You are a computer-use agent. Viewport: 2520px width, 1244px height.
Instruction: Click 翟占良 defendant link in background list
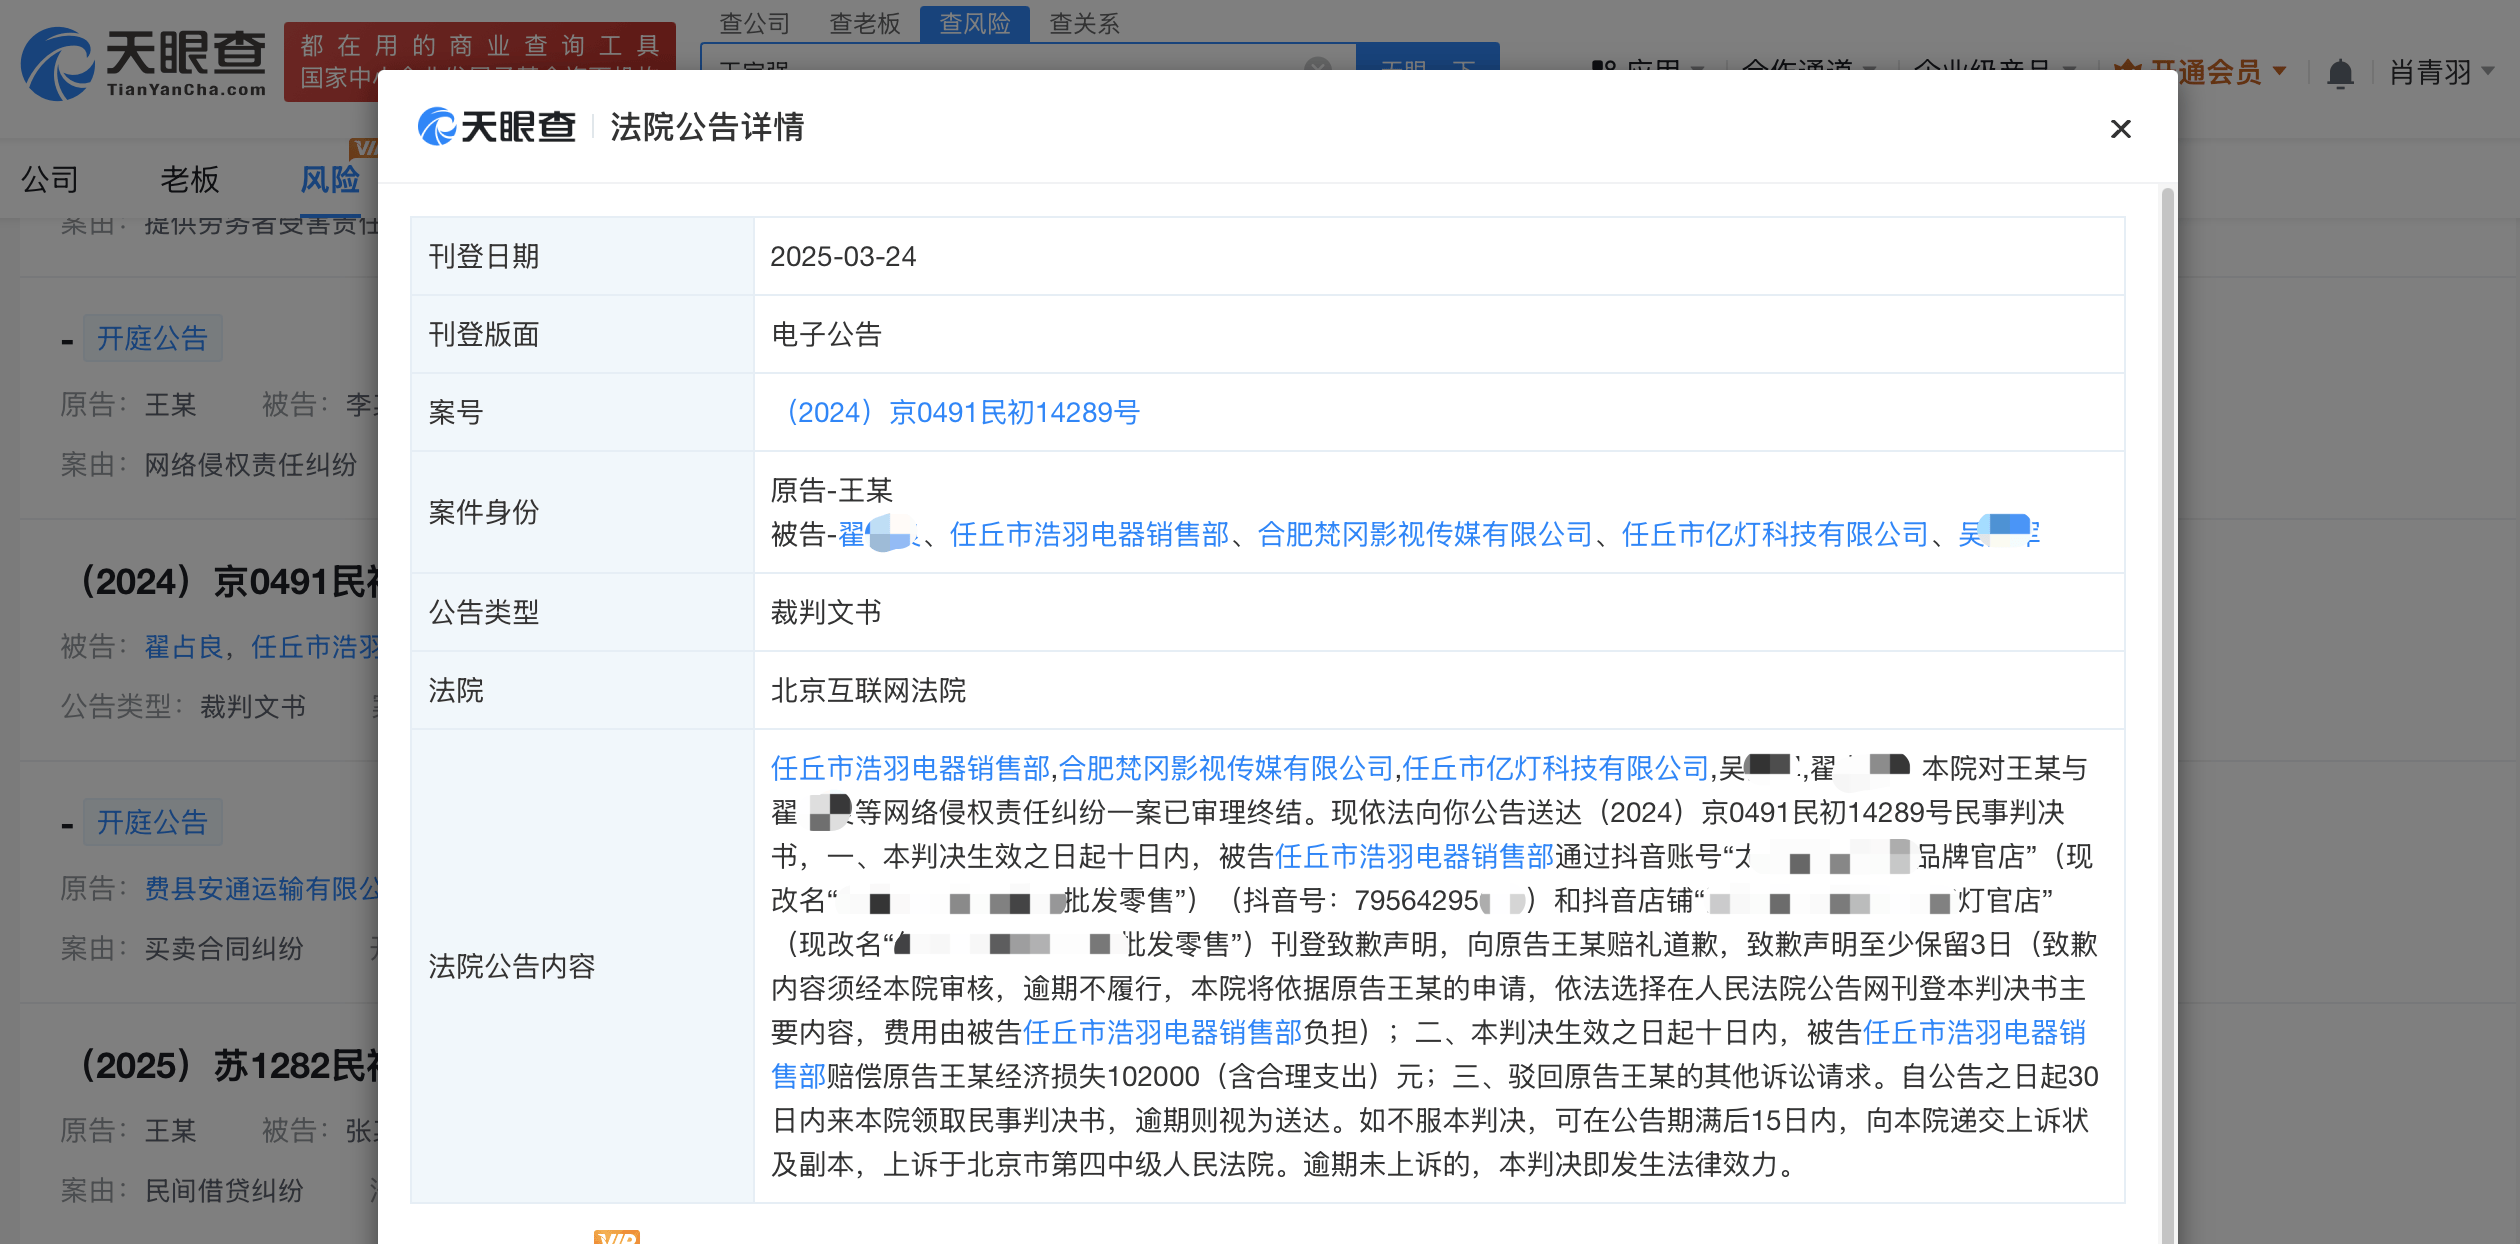click(184, 647)
